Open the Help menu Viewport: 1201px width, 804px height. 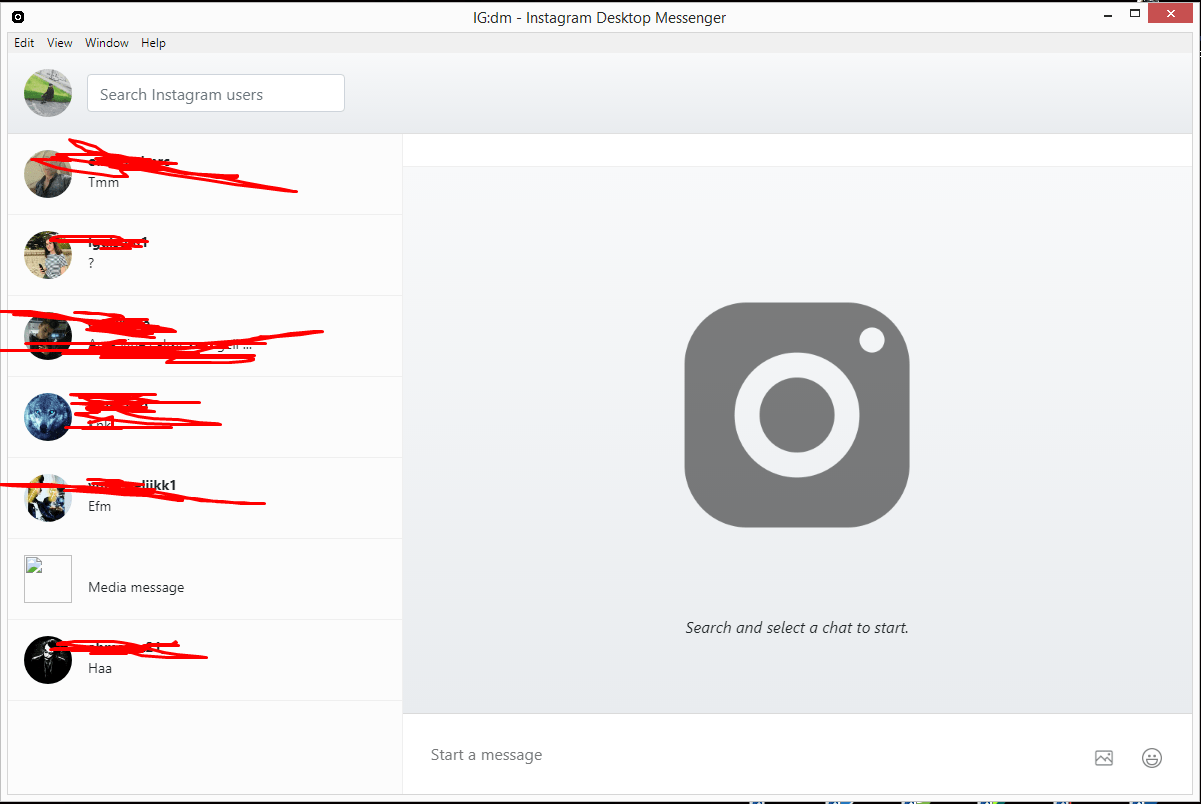(x=153, y=43)
